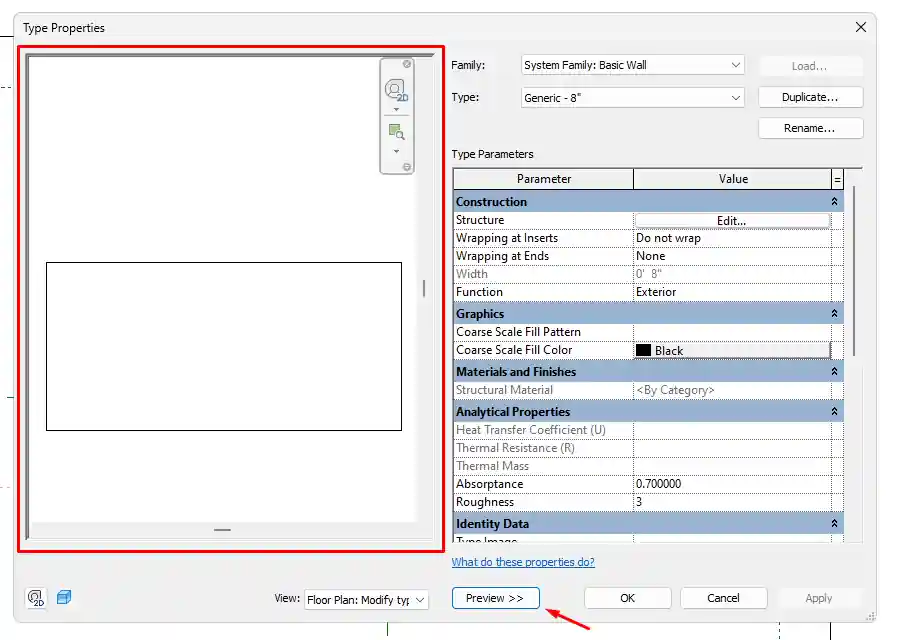Collapse the Graphics section
Viewport: 899px width, 640px height.
(835, 313)
